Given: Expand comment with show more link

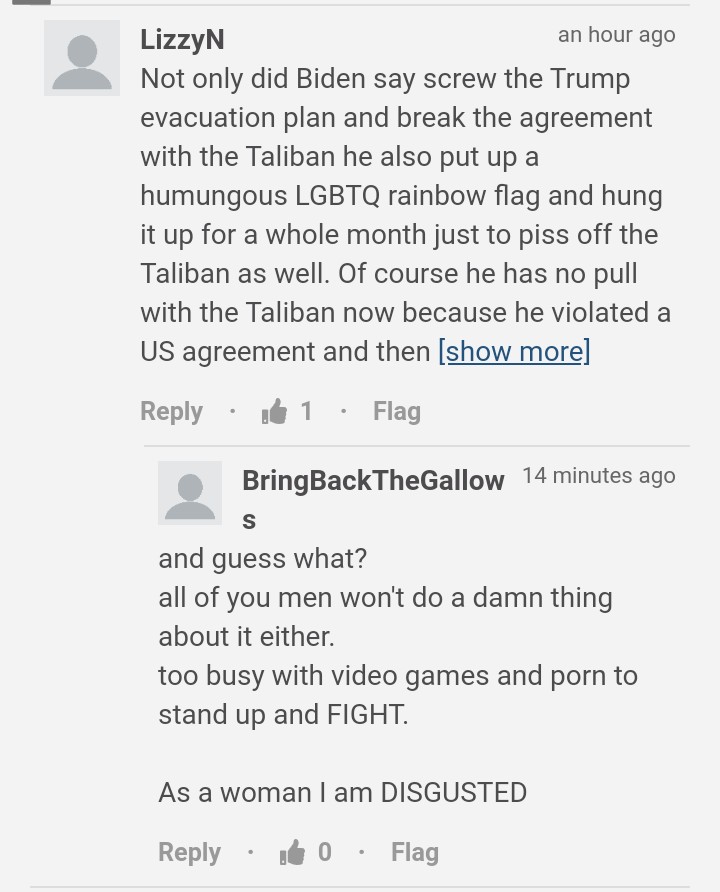Looking at the screenshot, I should click(514, 351).
